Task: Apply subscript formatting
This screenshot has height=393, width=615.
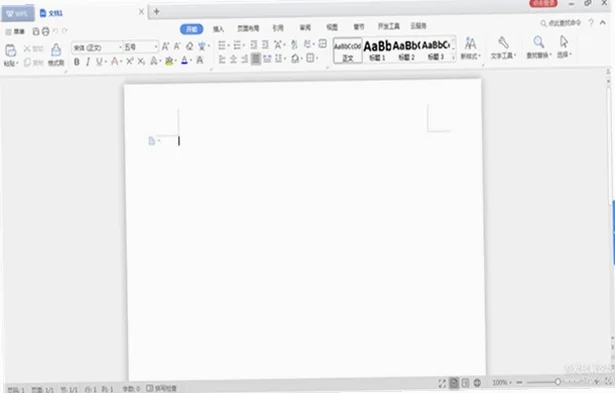Action: 141,61
